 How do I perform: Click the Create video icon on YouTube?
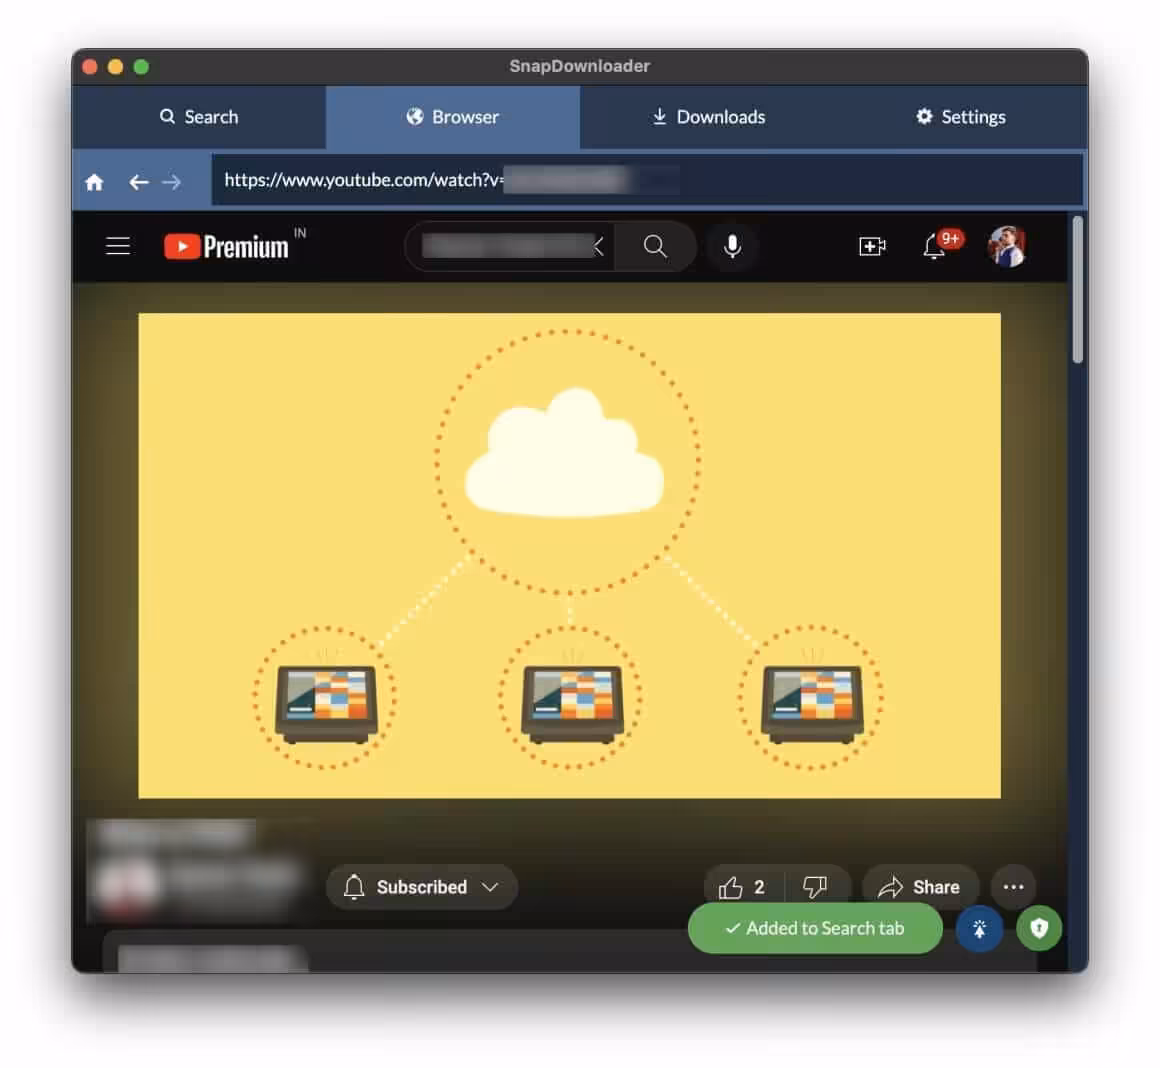point(871,246)
